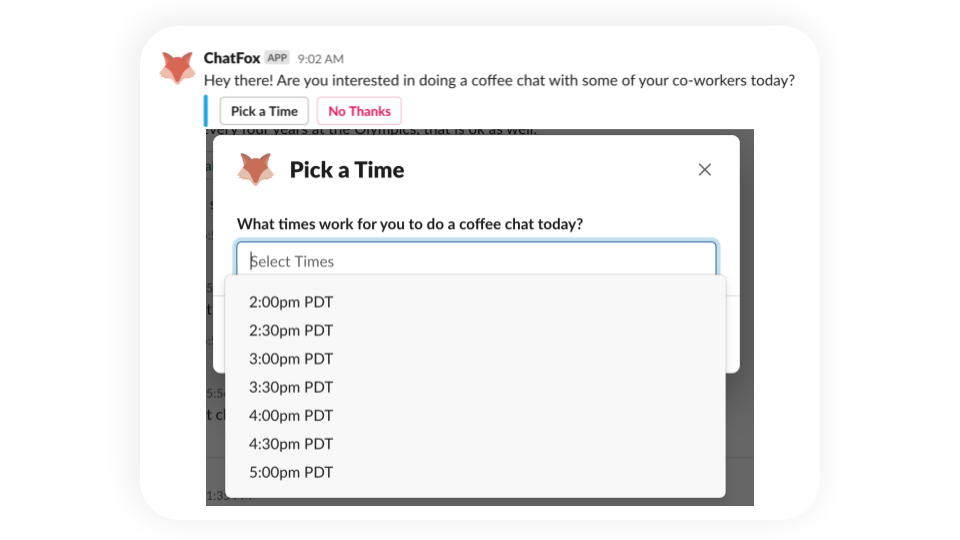Click the "Pick a Time" modal heading
The height and width of the screenshot is (540, 960).
click(x=347, y=170)
